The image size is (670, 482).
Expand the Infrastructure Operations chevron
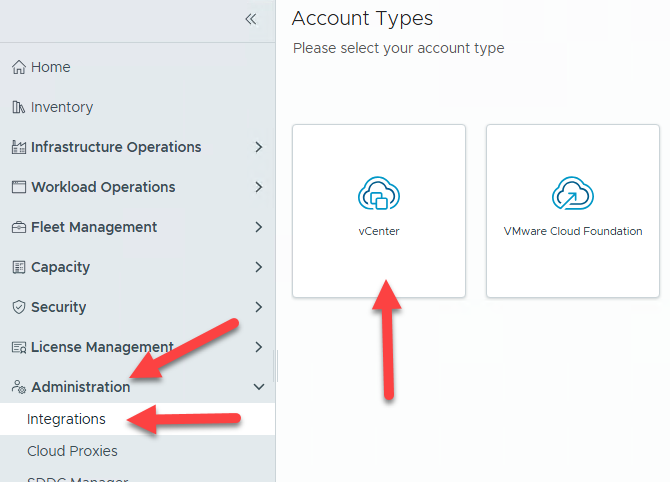(x=259, y=147)
